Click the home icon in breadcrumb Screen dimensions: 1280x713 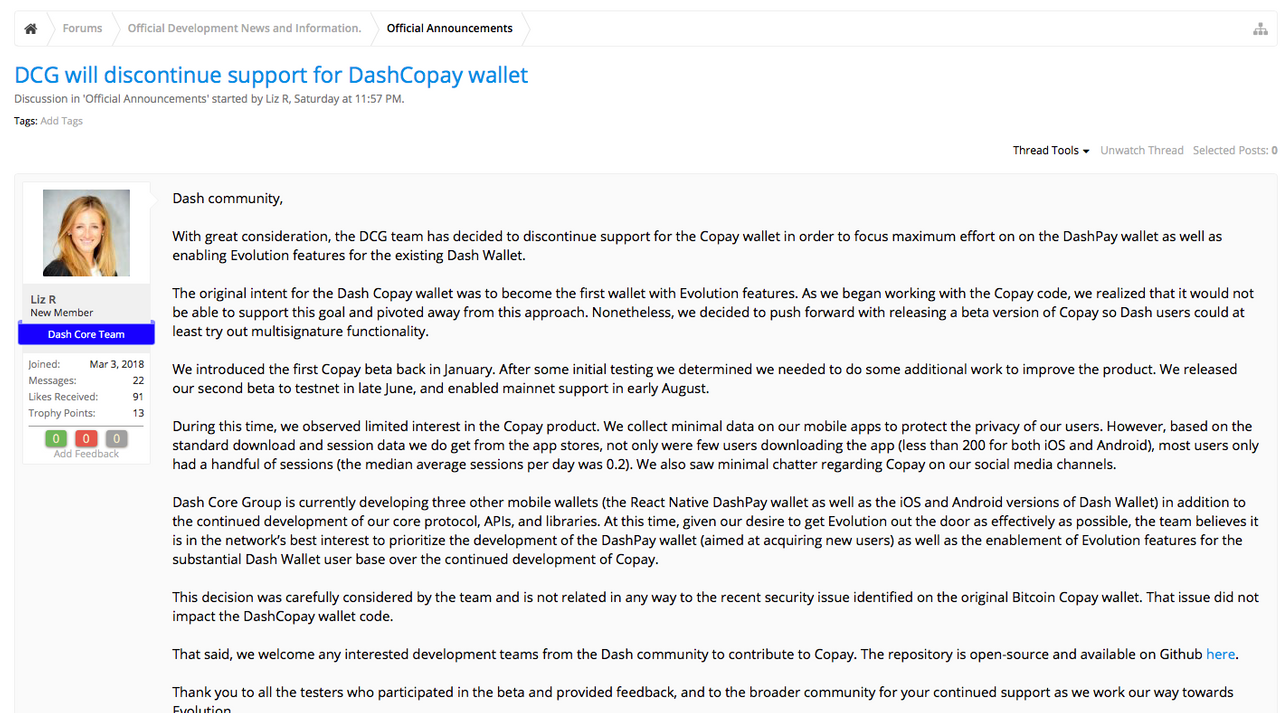click(x=31, y=29)
